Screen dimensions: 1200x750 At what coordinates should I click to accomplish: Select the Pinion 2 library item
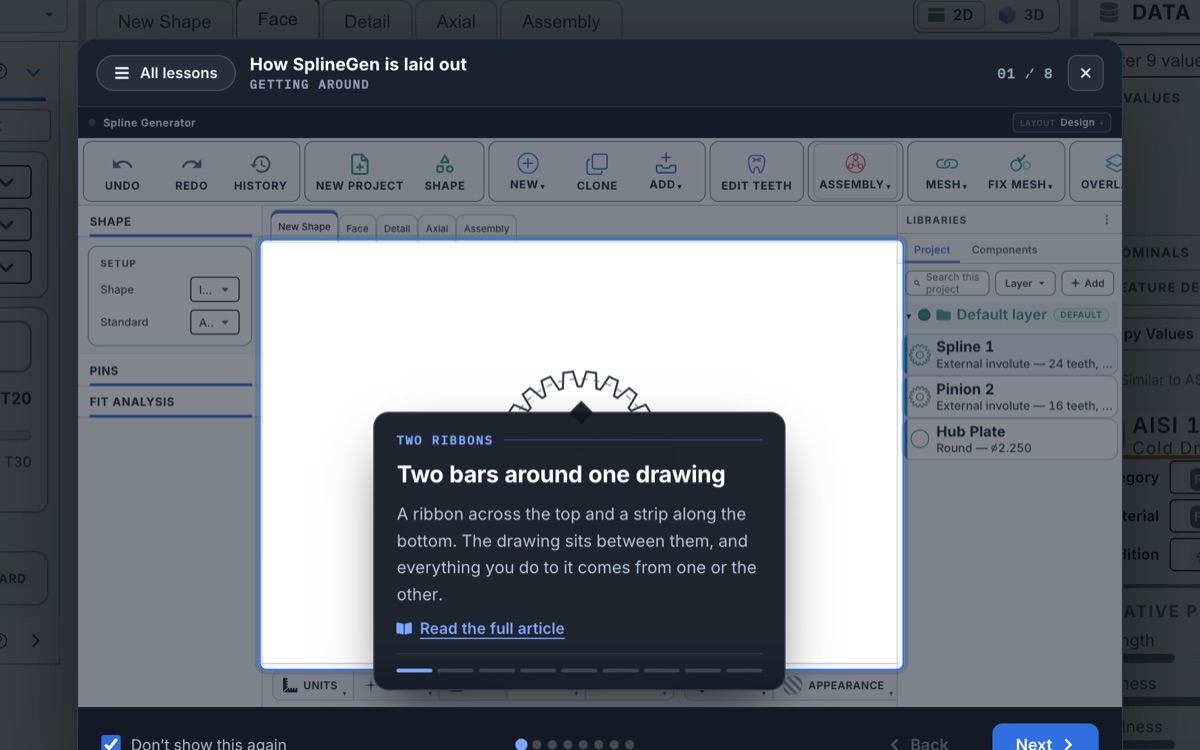tap(1011, 396)
